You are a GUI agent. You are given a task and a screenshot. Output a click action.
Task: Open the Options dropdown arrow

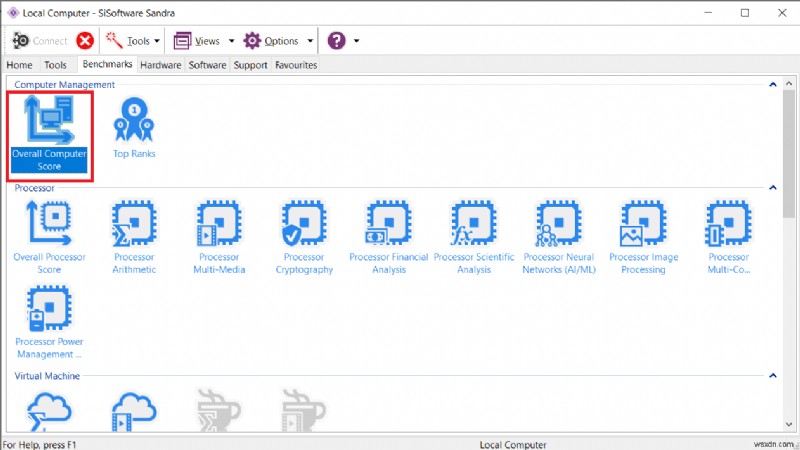[x=310, y=41]
